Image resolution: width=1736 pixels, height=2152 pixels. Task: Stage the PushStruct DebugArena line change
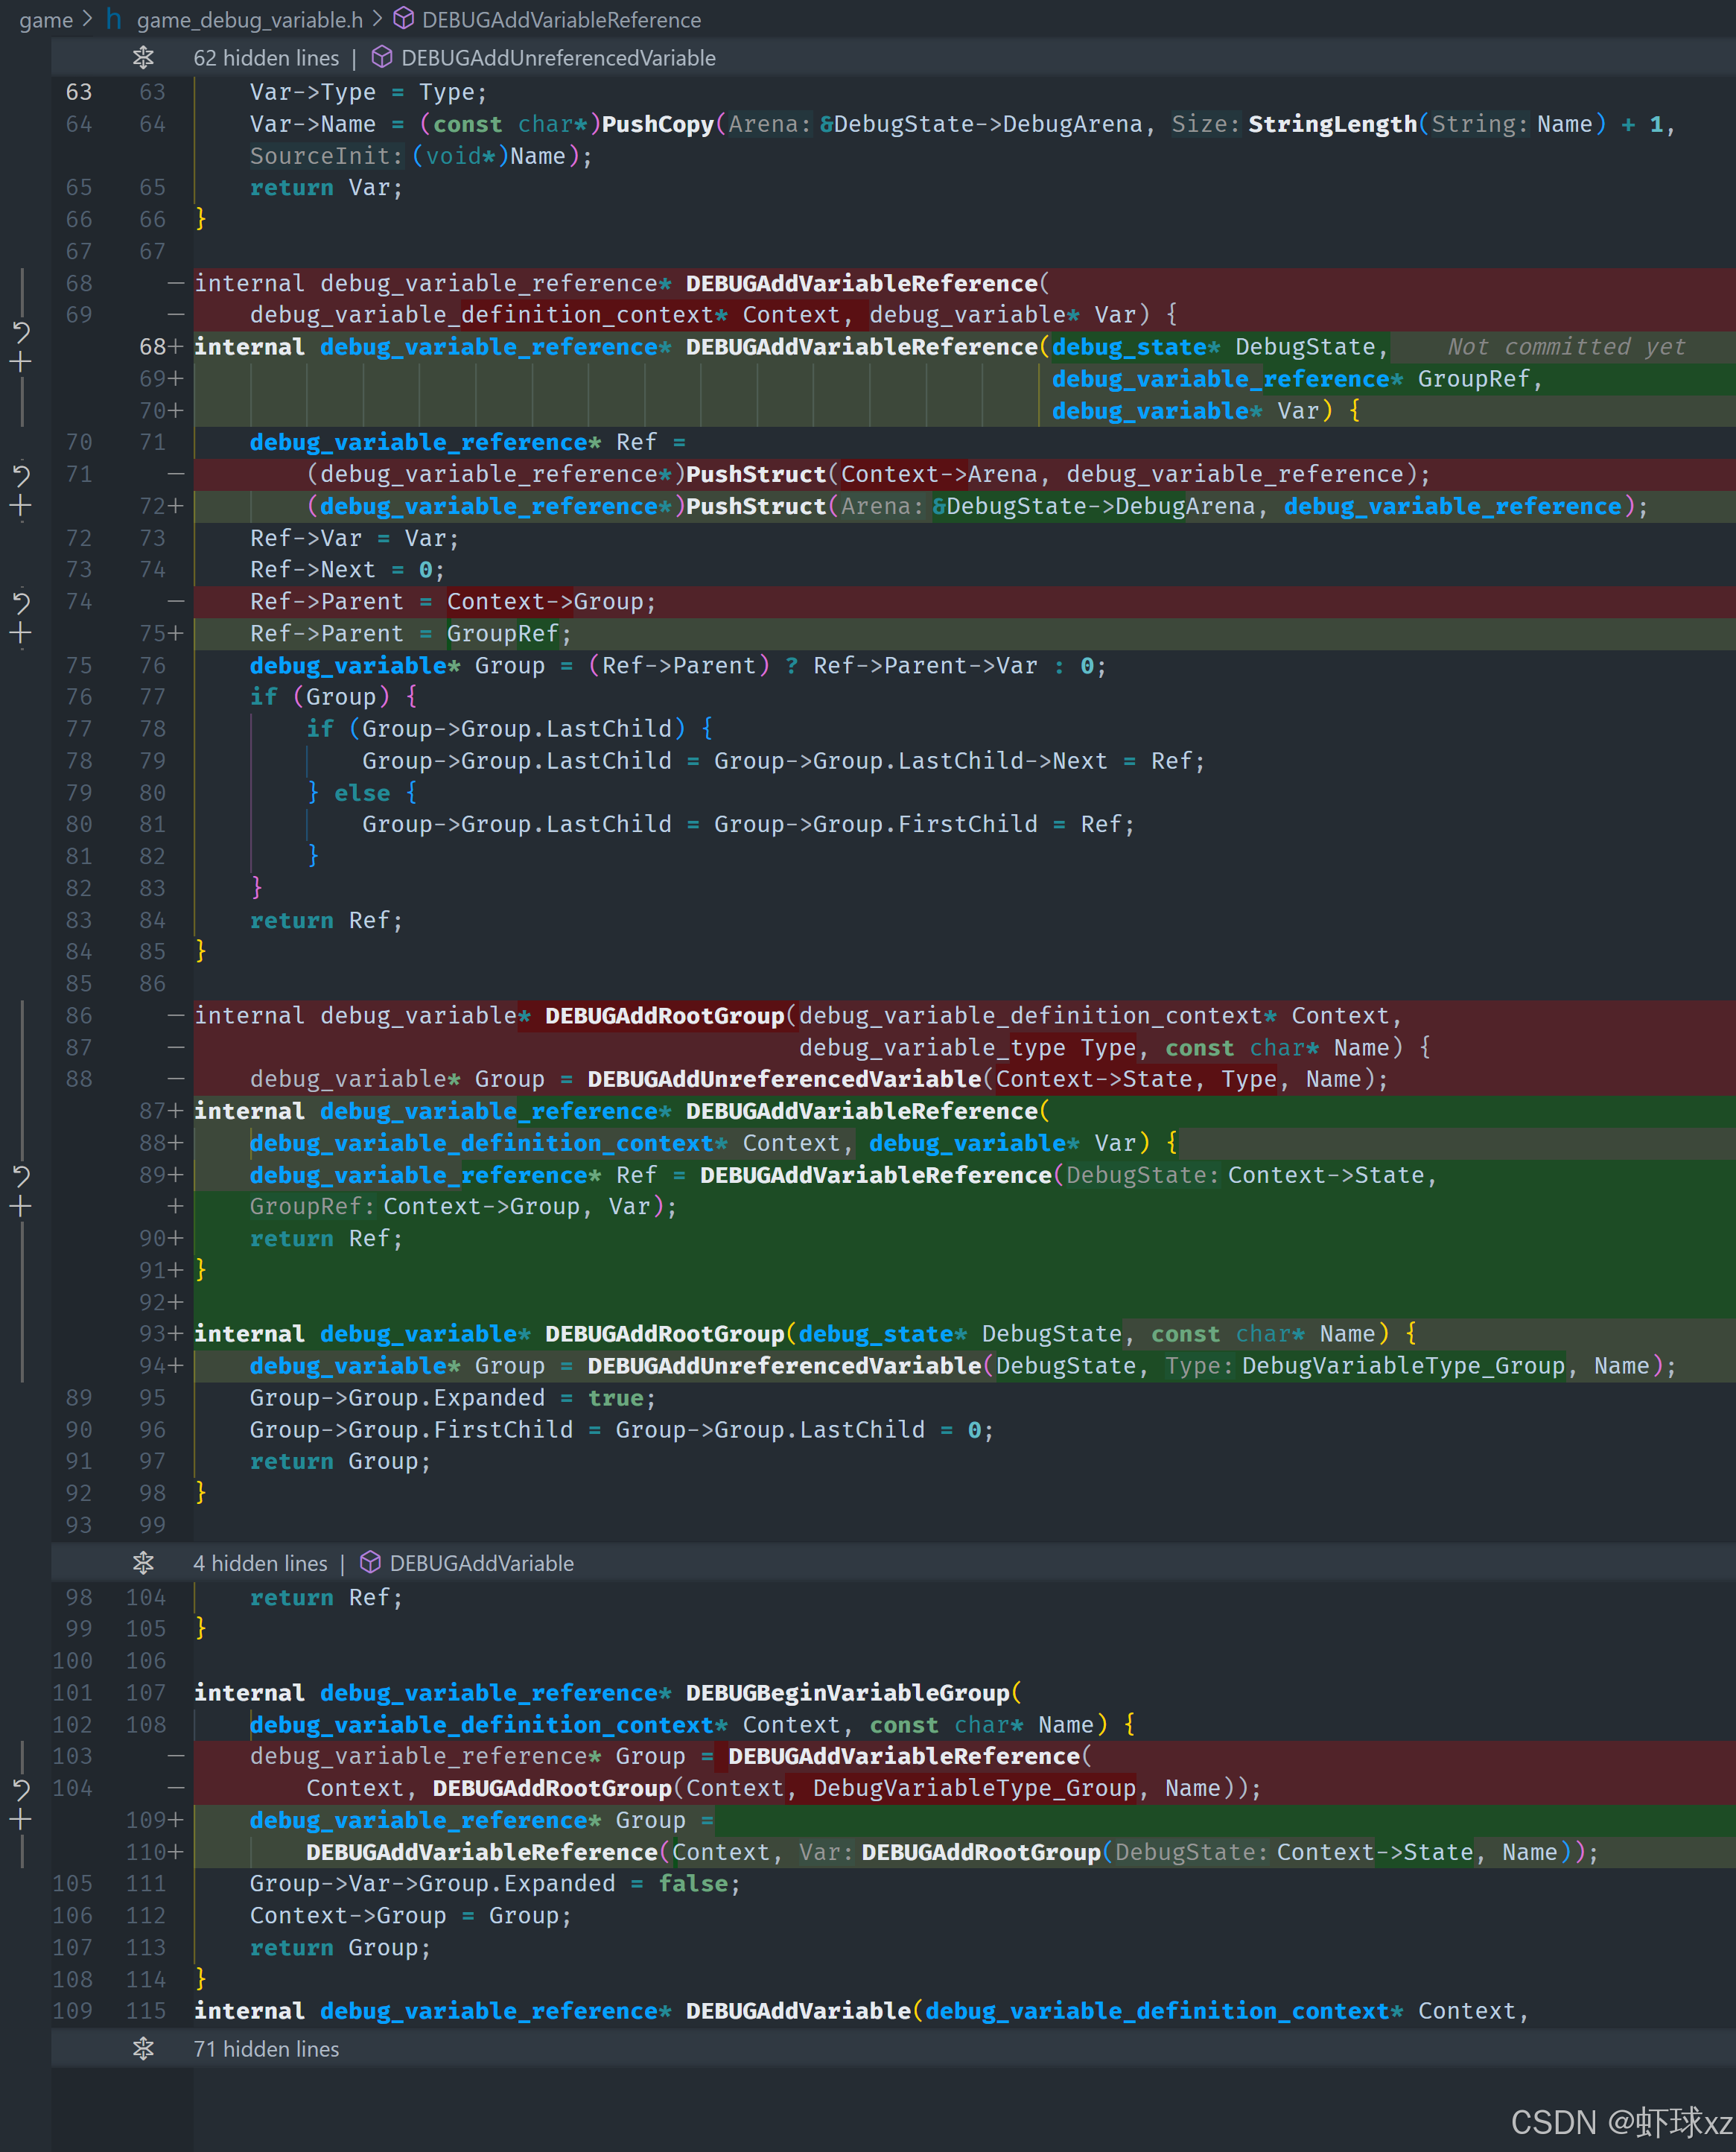pos(21,506)
